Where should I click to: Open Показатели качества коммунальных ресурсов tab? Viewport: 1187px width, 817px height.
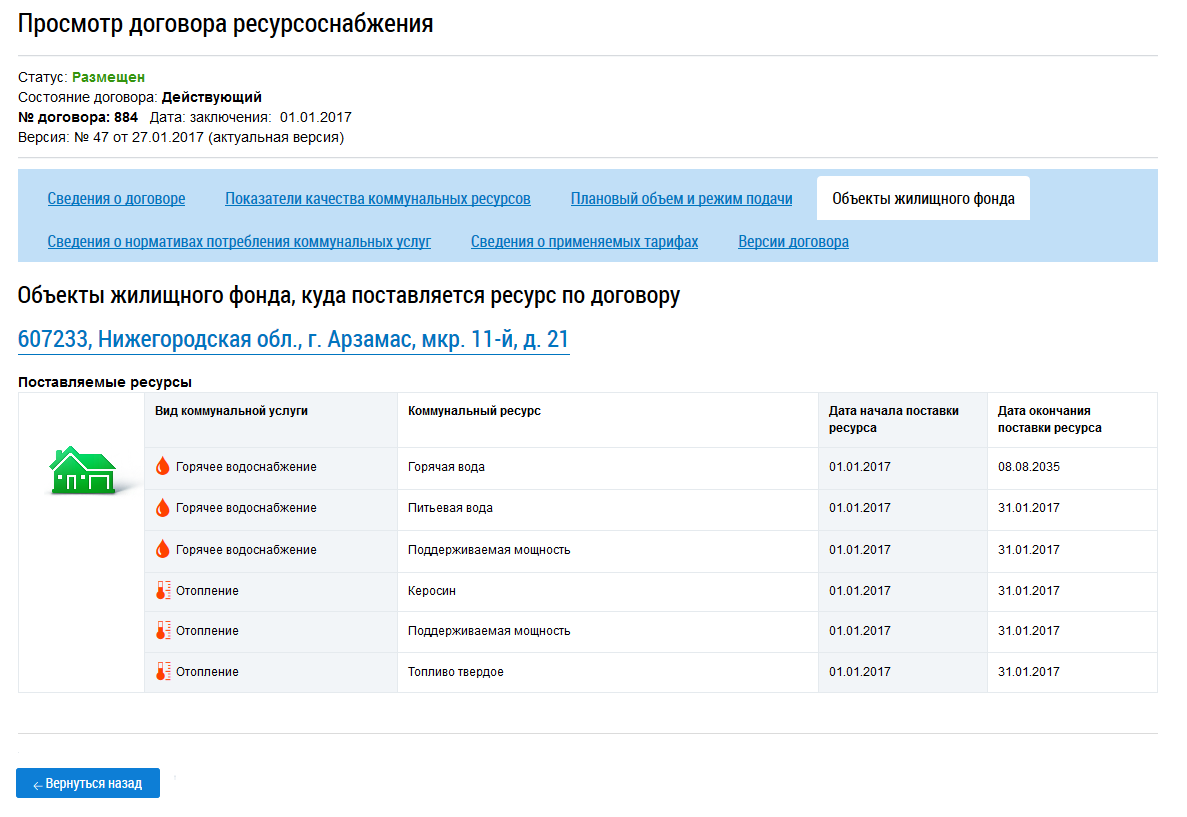pos(378,198)
